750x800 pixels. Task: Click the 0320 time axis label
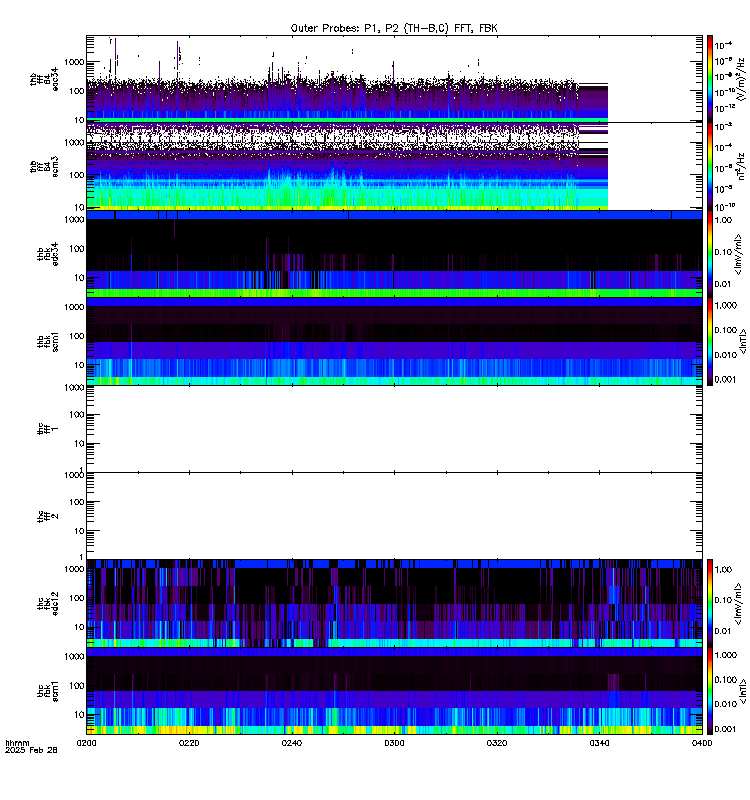click(497, 743)
